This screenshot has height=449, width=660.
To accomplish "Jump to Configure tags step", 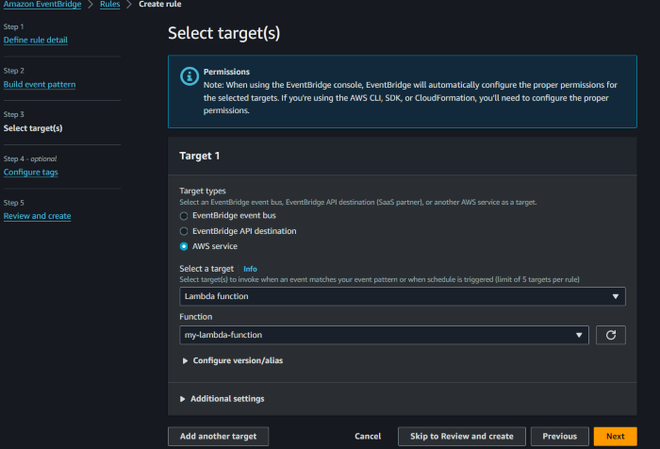I will pyautogui.click(x=31, y=172).
